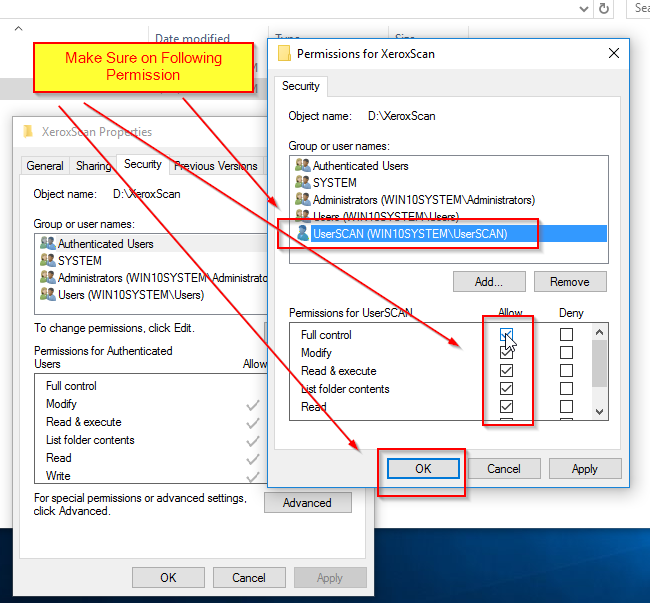Open Sharing tab in XeroxScan Properties
The height and width of the screenshot is (603, 650).
(x=93, y=166)
